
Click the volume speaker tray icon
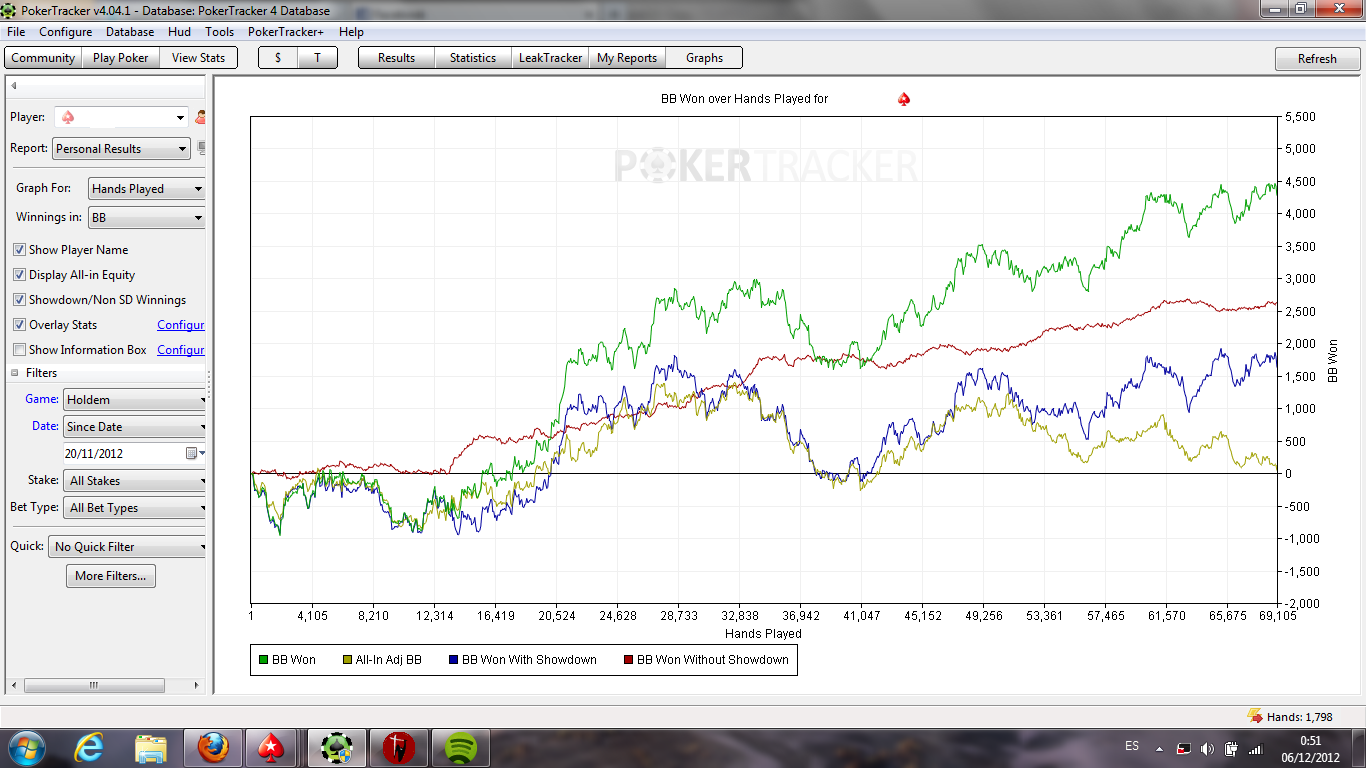pyautogui.click(x=1207, y=748)
